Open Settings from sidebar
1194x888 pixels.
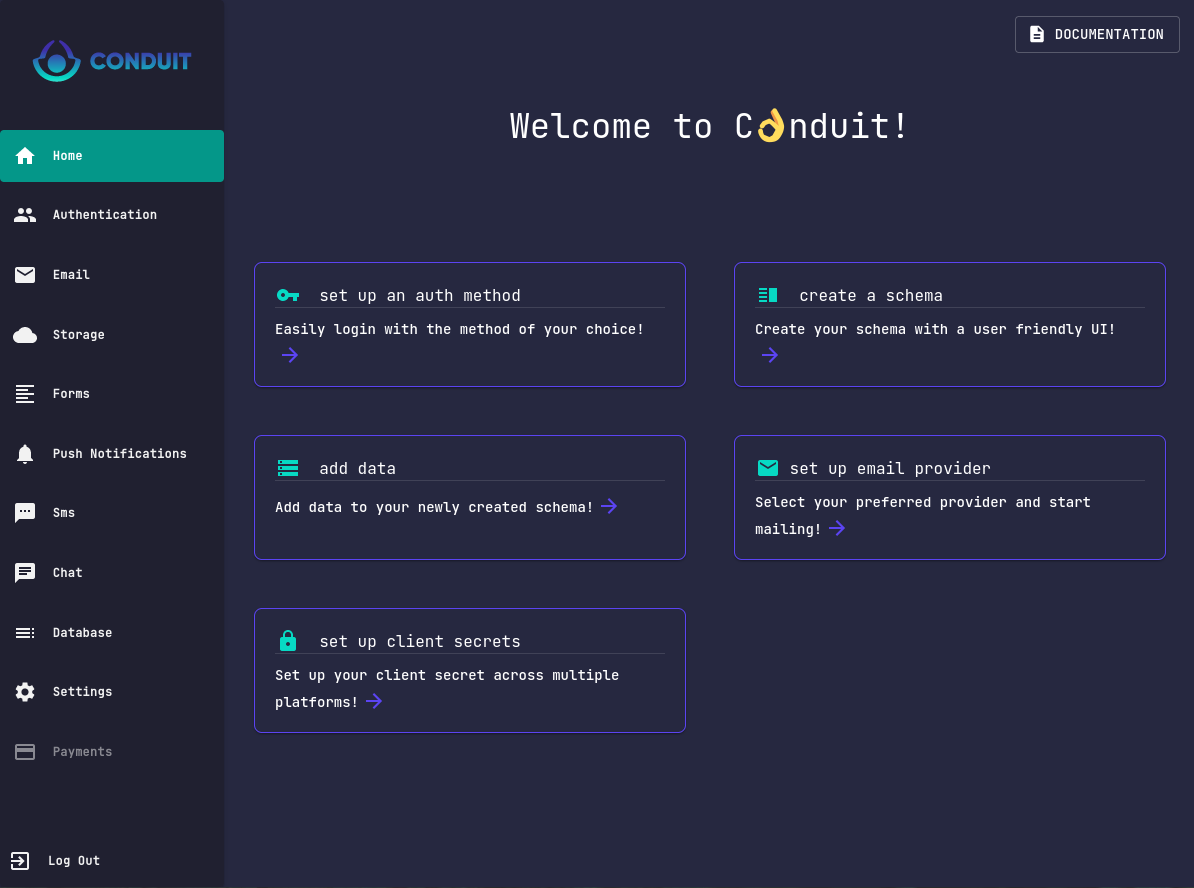point(112,692)
